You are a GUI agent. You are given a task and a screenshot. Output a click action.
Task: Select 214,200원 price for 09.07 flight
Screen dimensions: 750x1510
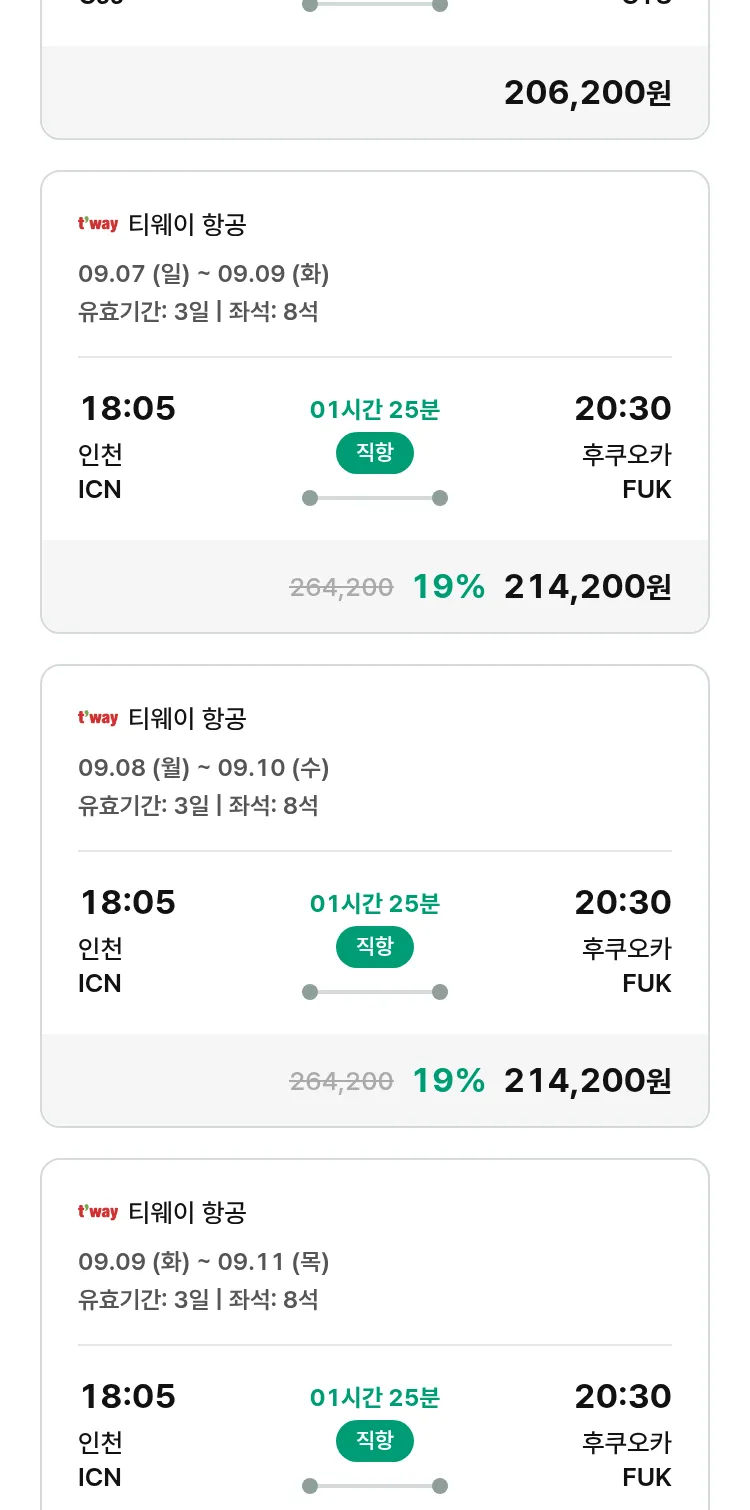587,587
